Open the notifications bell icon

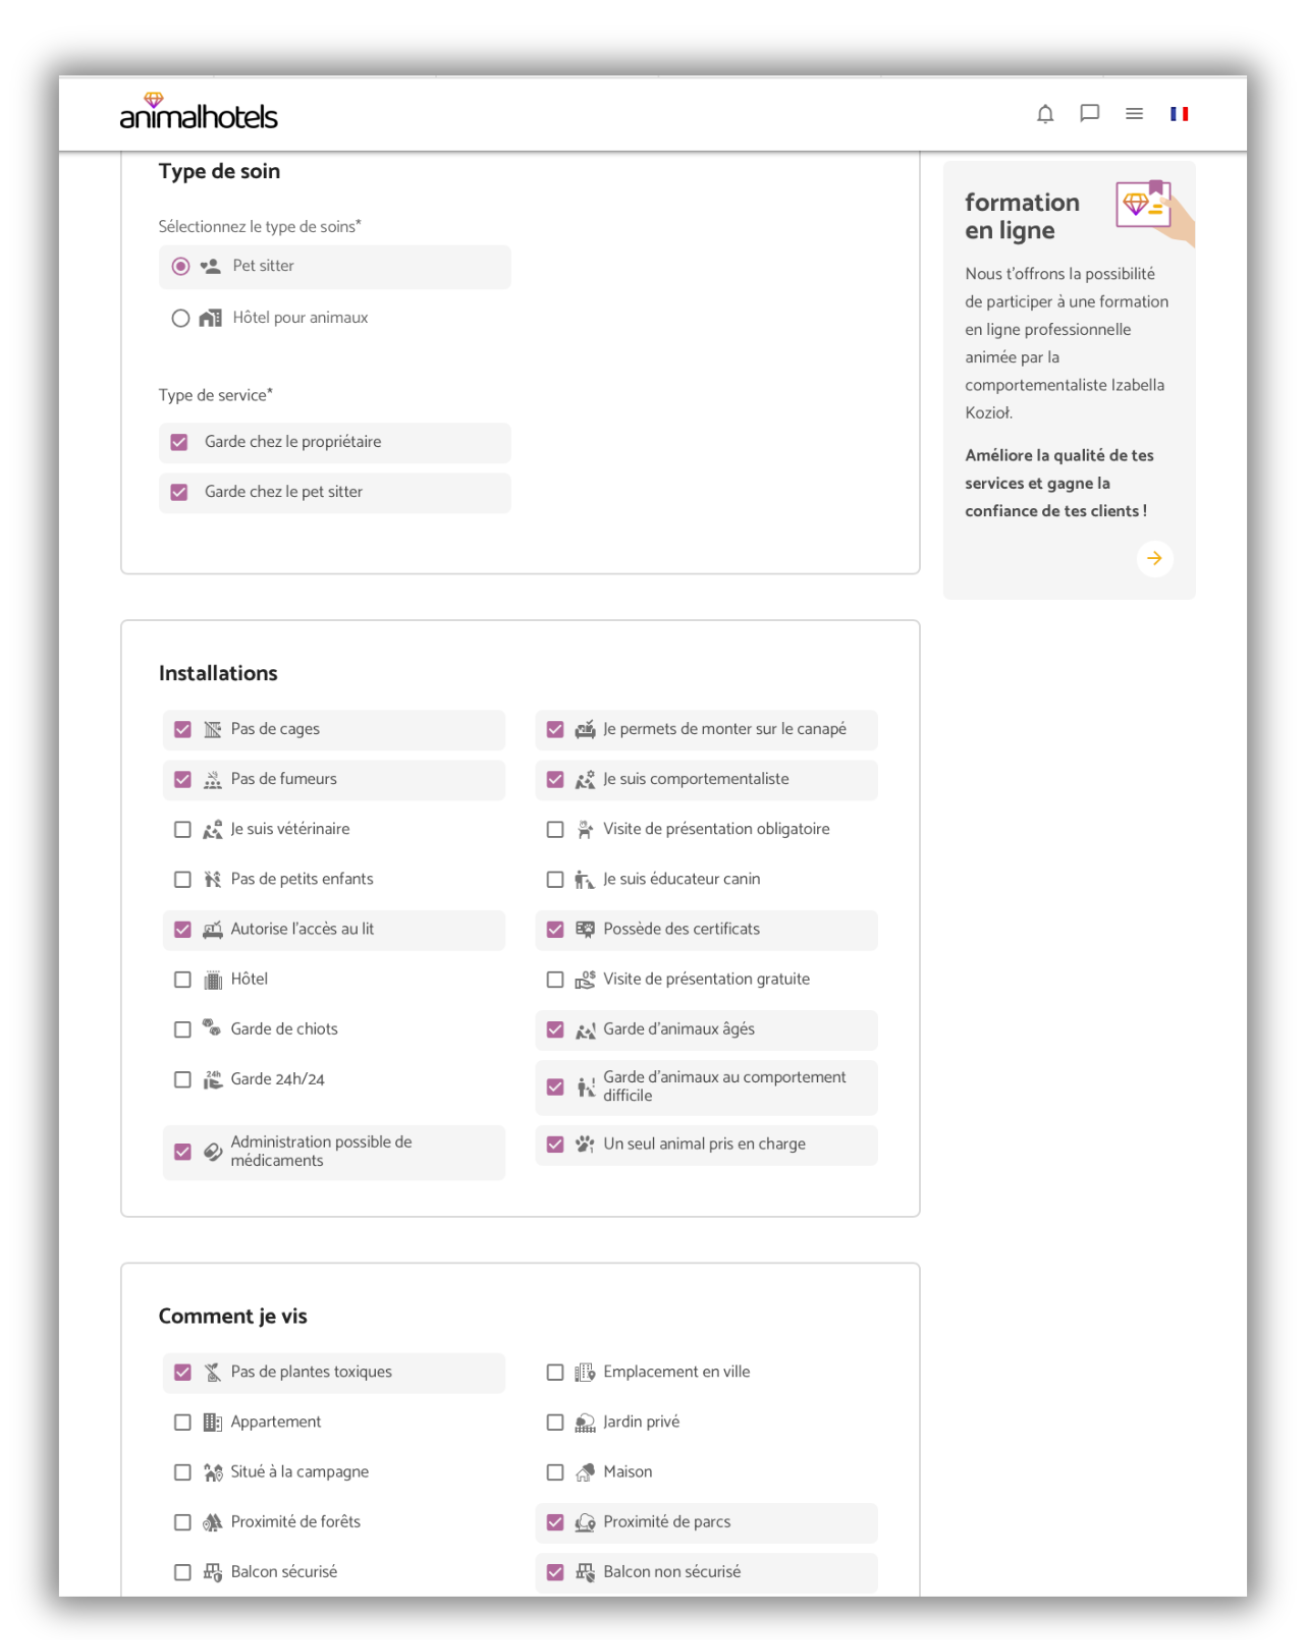[x=1045, y=114]
